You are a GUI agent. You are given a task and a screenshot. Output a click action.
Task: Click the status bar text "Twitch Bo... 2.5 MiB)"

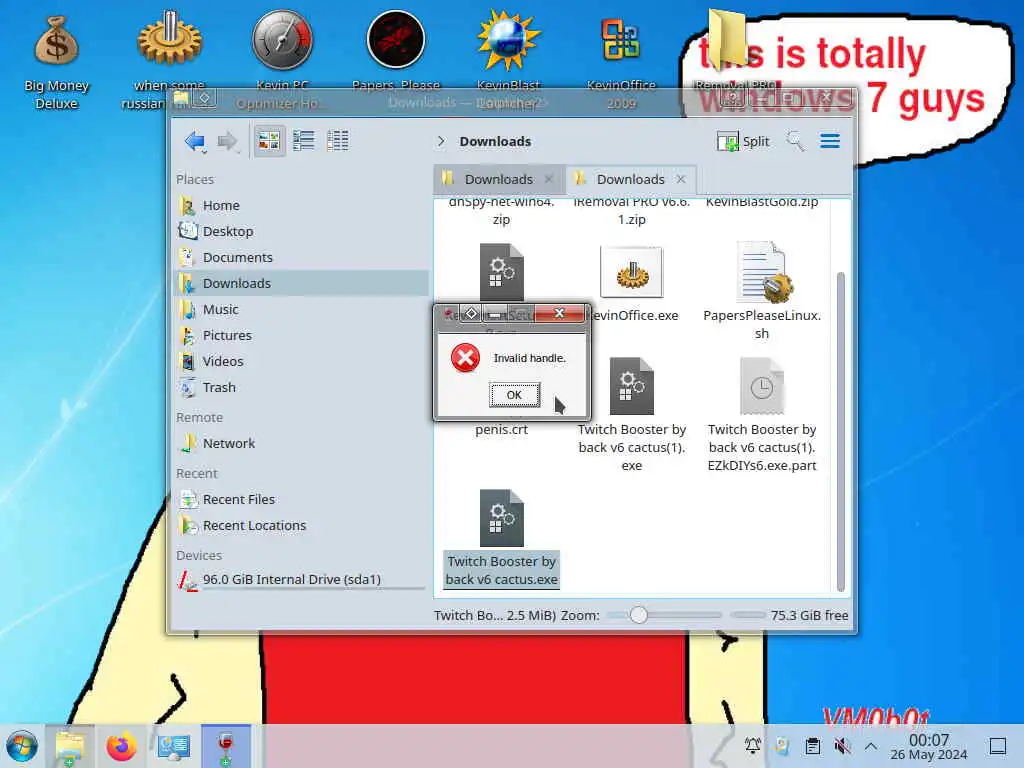[x=494, y=615]
